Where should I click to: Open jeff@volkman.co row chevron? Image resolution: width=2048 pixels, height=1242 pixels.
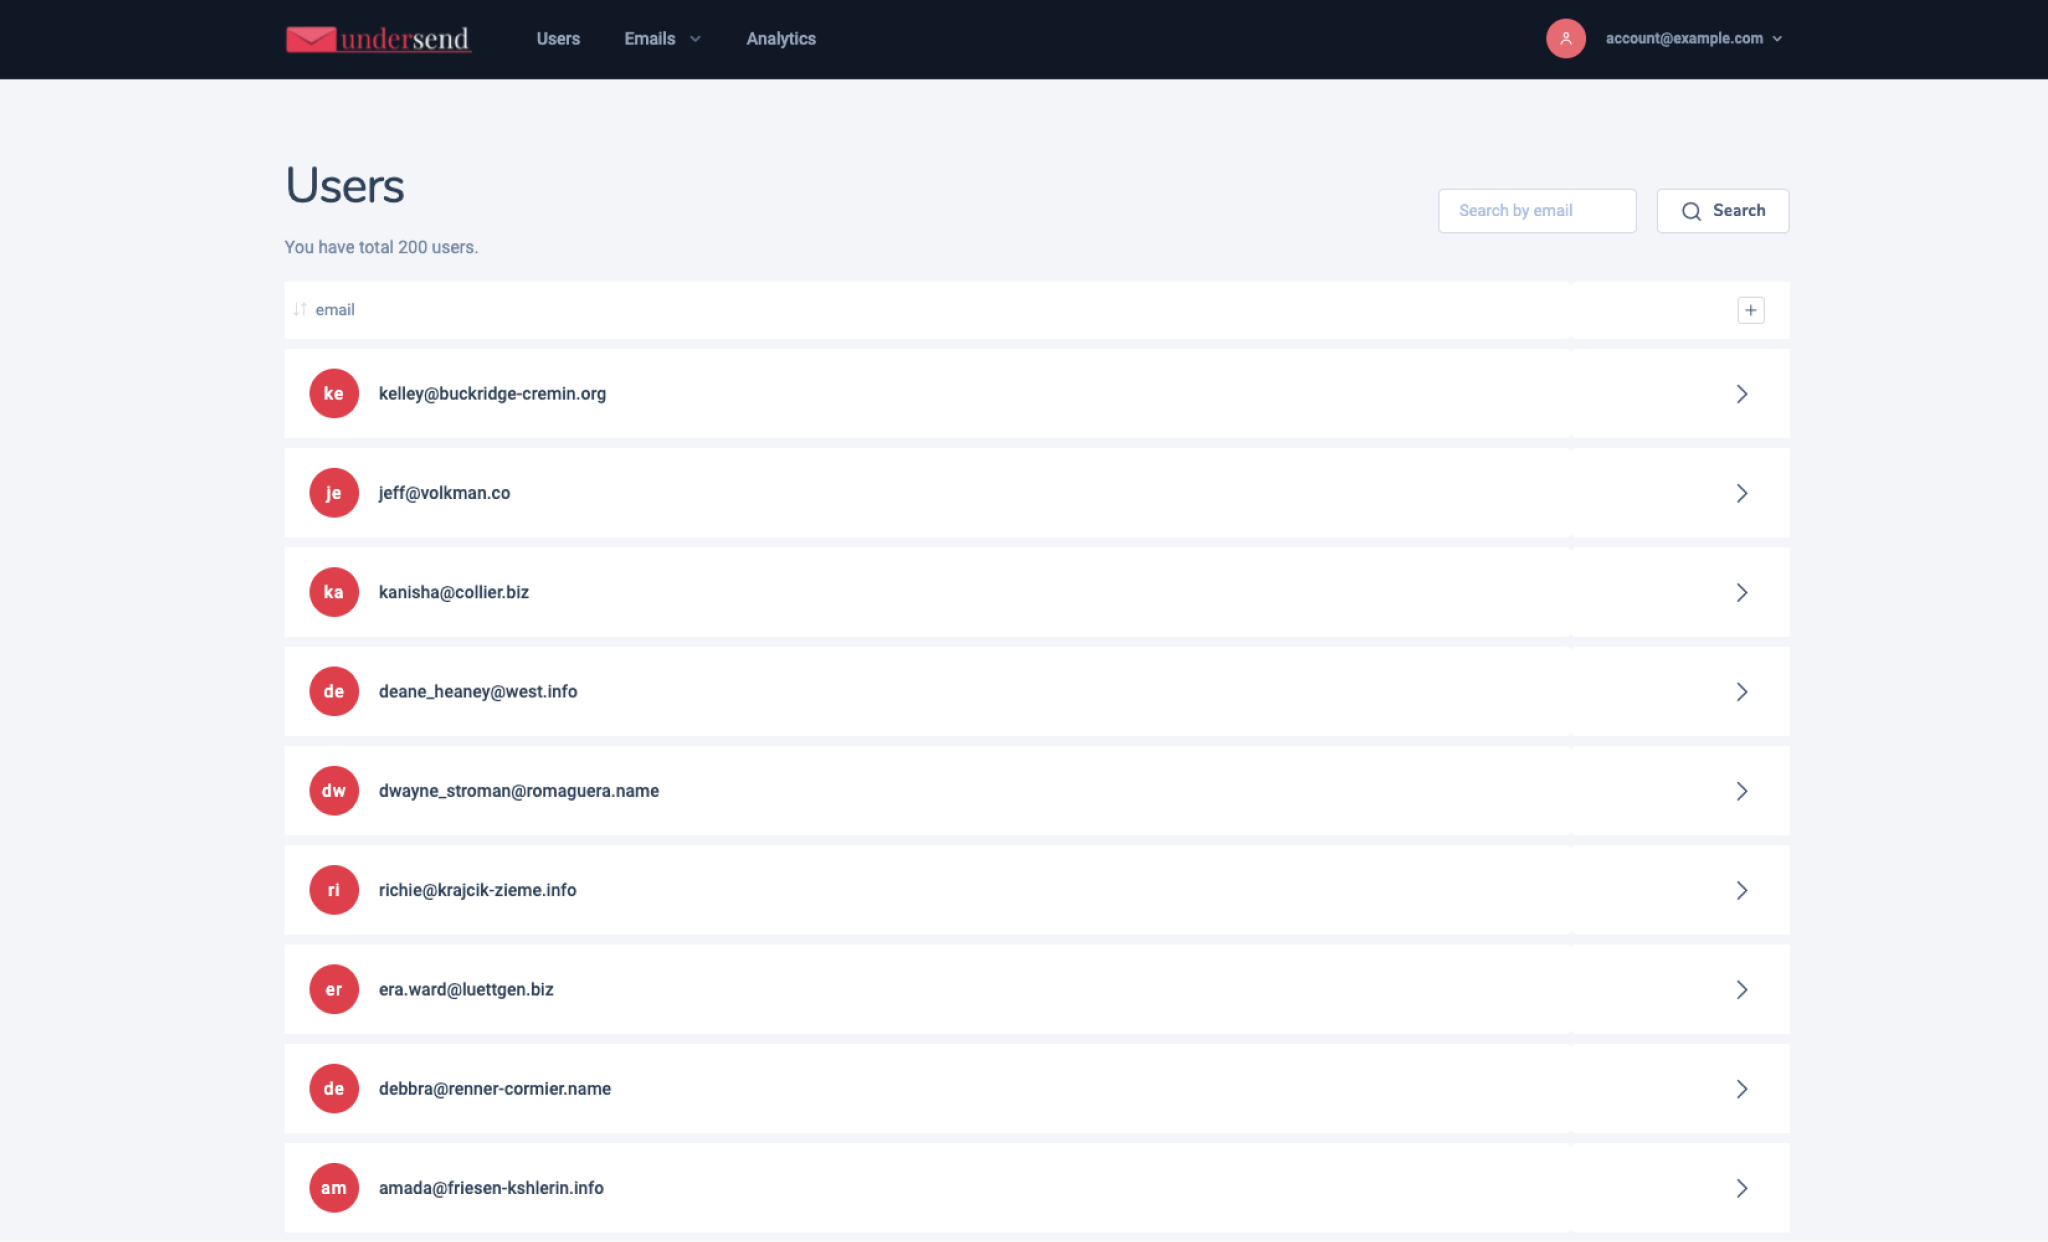(x=1741, y=493)
